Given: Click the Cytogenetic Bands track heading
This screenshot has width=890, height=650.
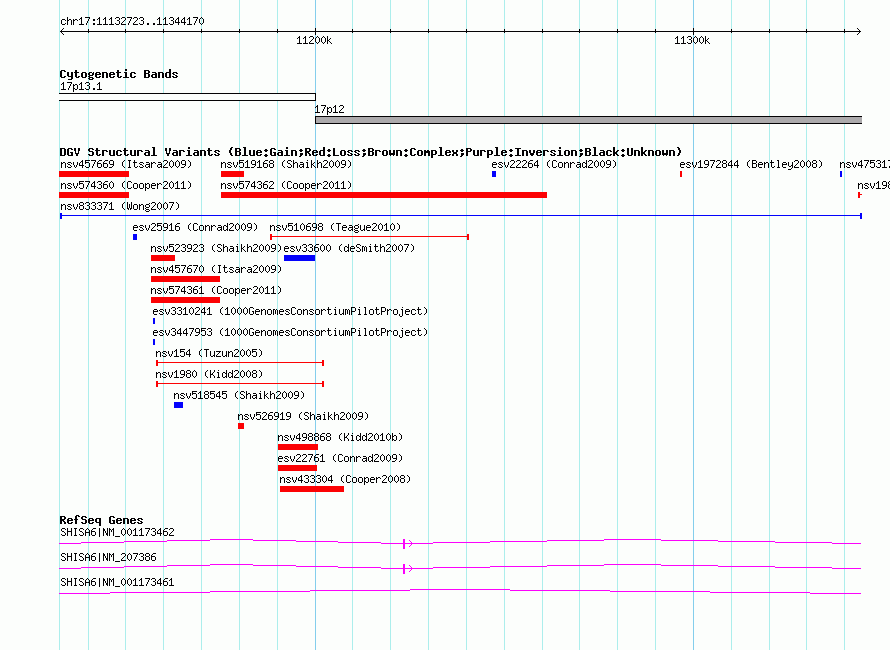Looking at the screenshot, I should tap(119, 74).
